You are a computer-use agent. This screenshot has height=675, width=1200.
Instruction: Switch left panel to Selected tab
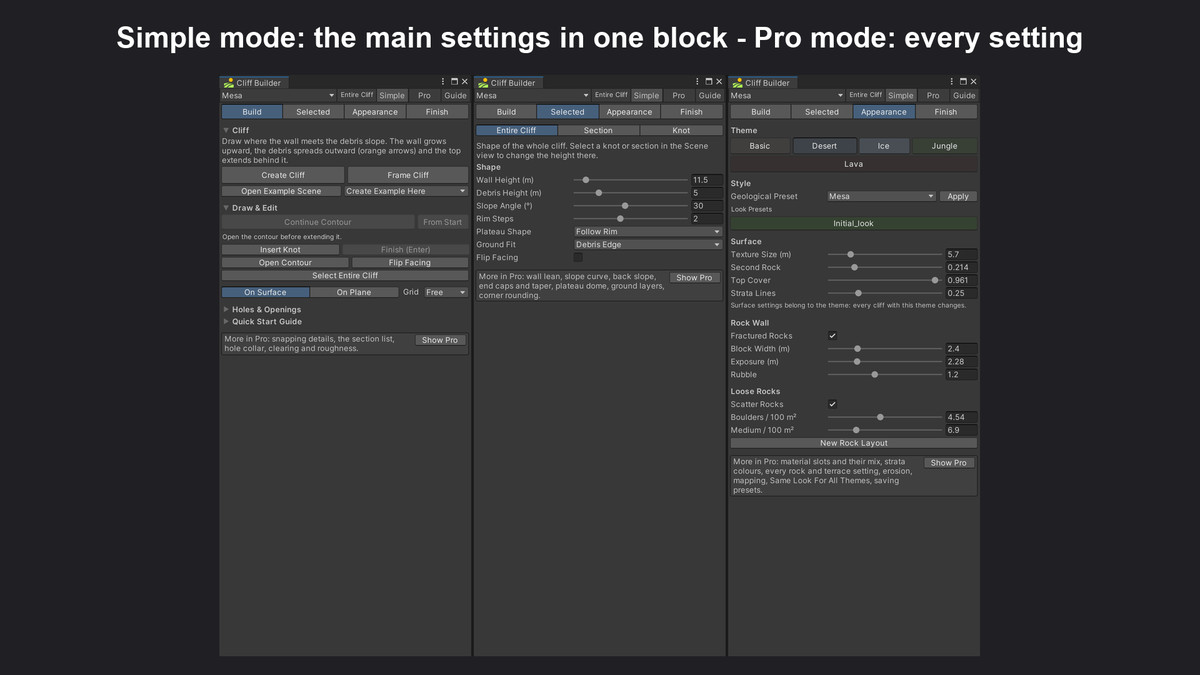tap(313, 112)
